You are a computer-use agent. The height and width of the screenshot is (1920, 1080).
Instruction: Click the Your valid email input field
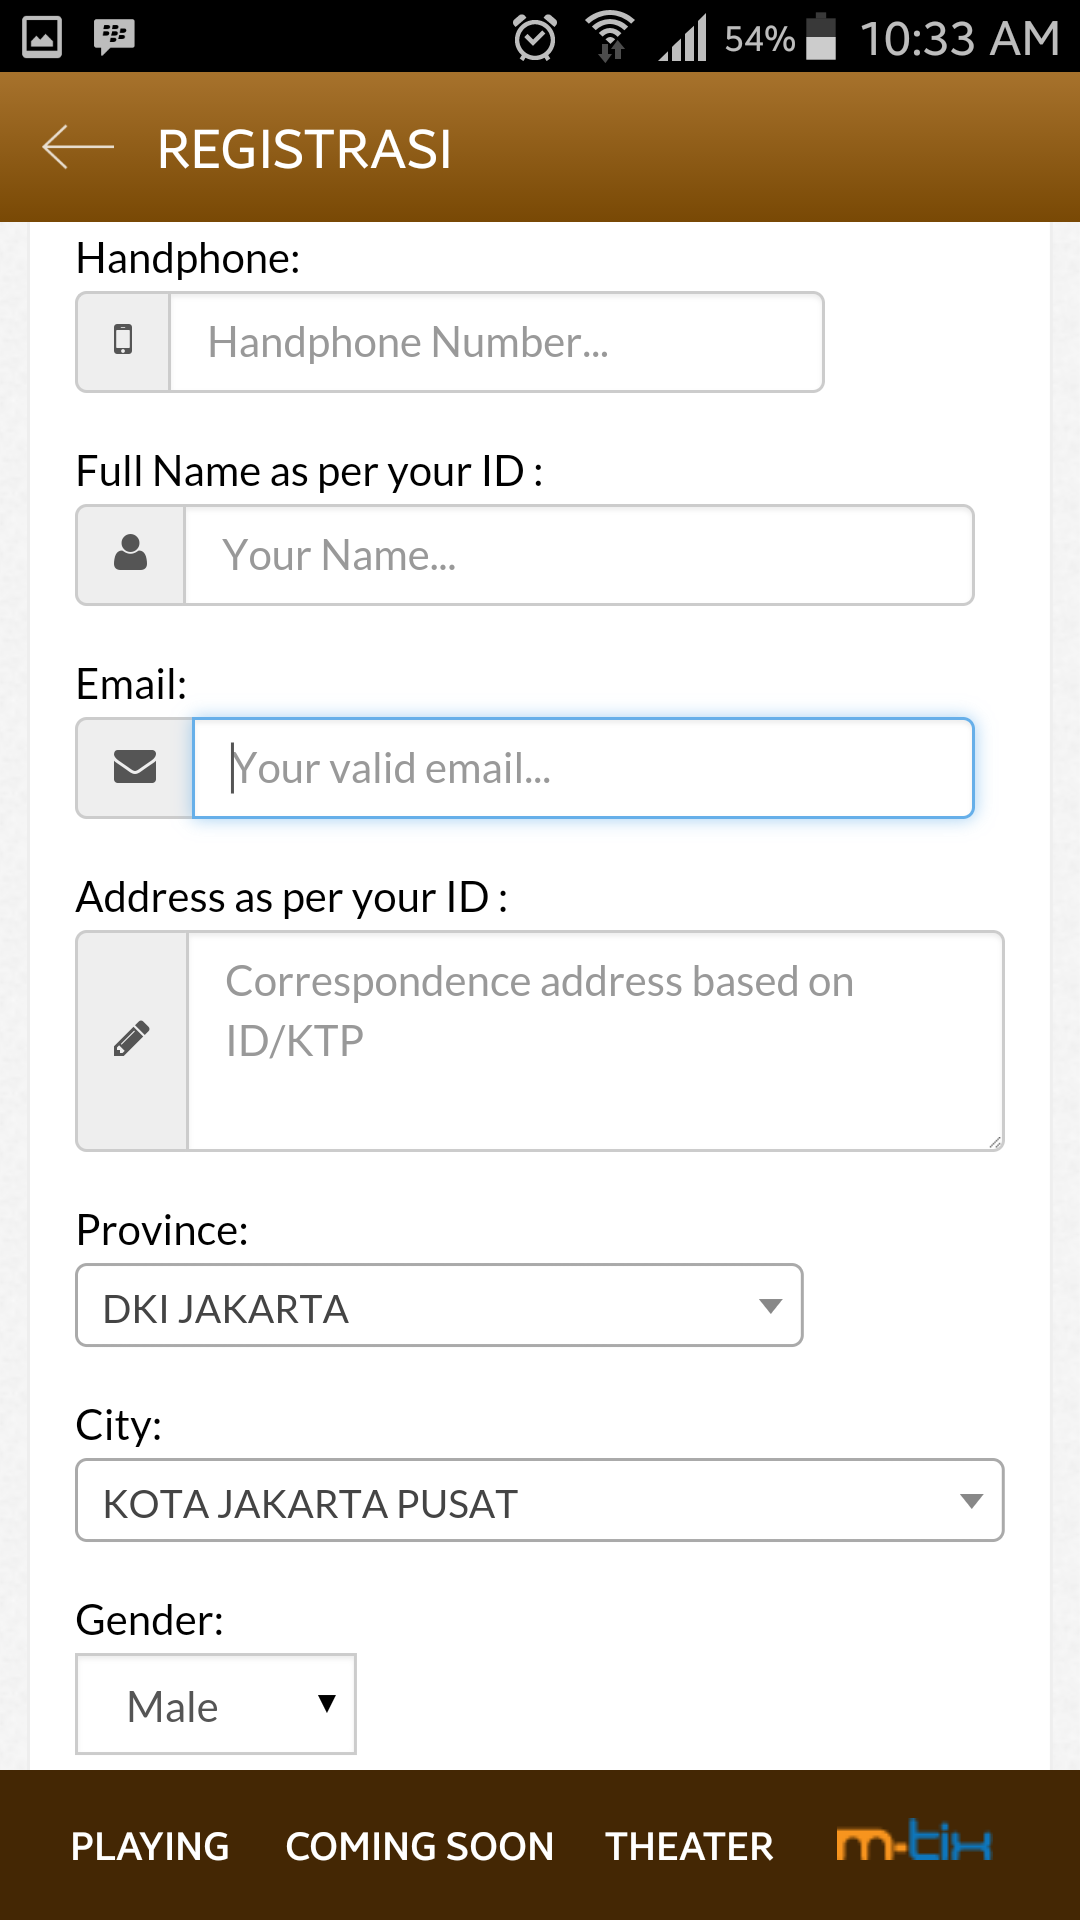pos(583,768)
